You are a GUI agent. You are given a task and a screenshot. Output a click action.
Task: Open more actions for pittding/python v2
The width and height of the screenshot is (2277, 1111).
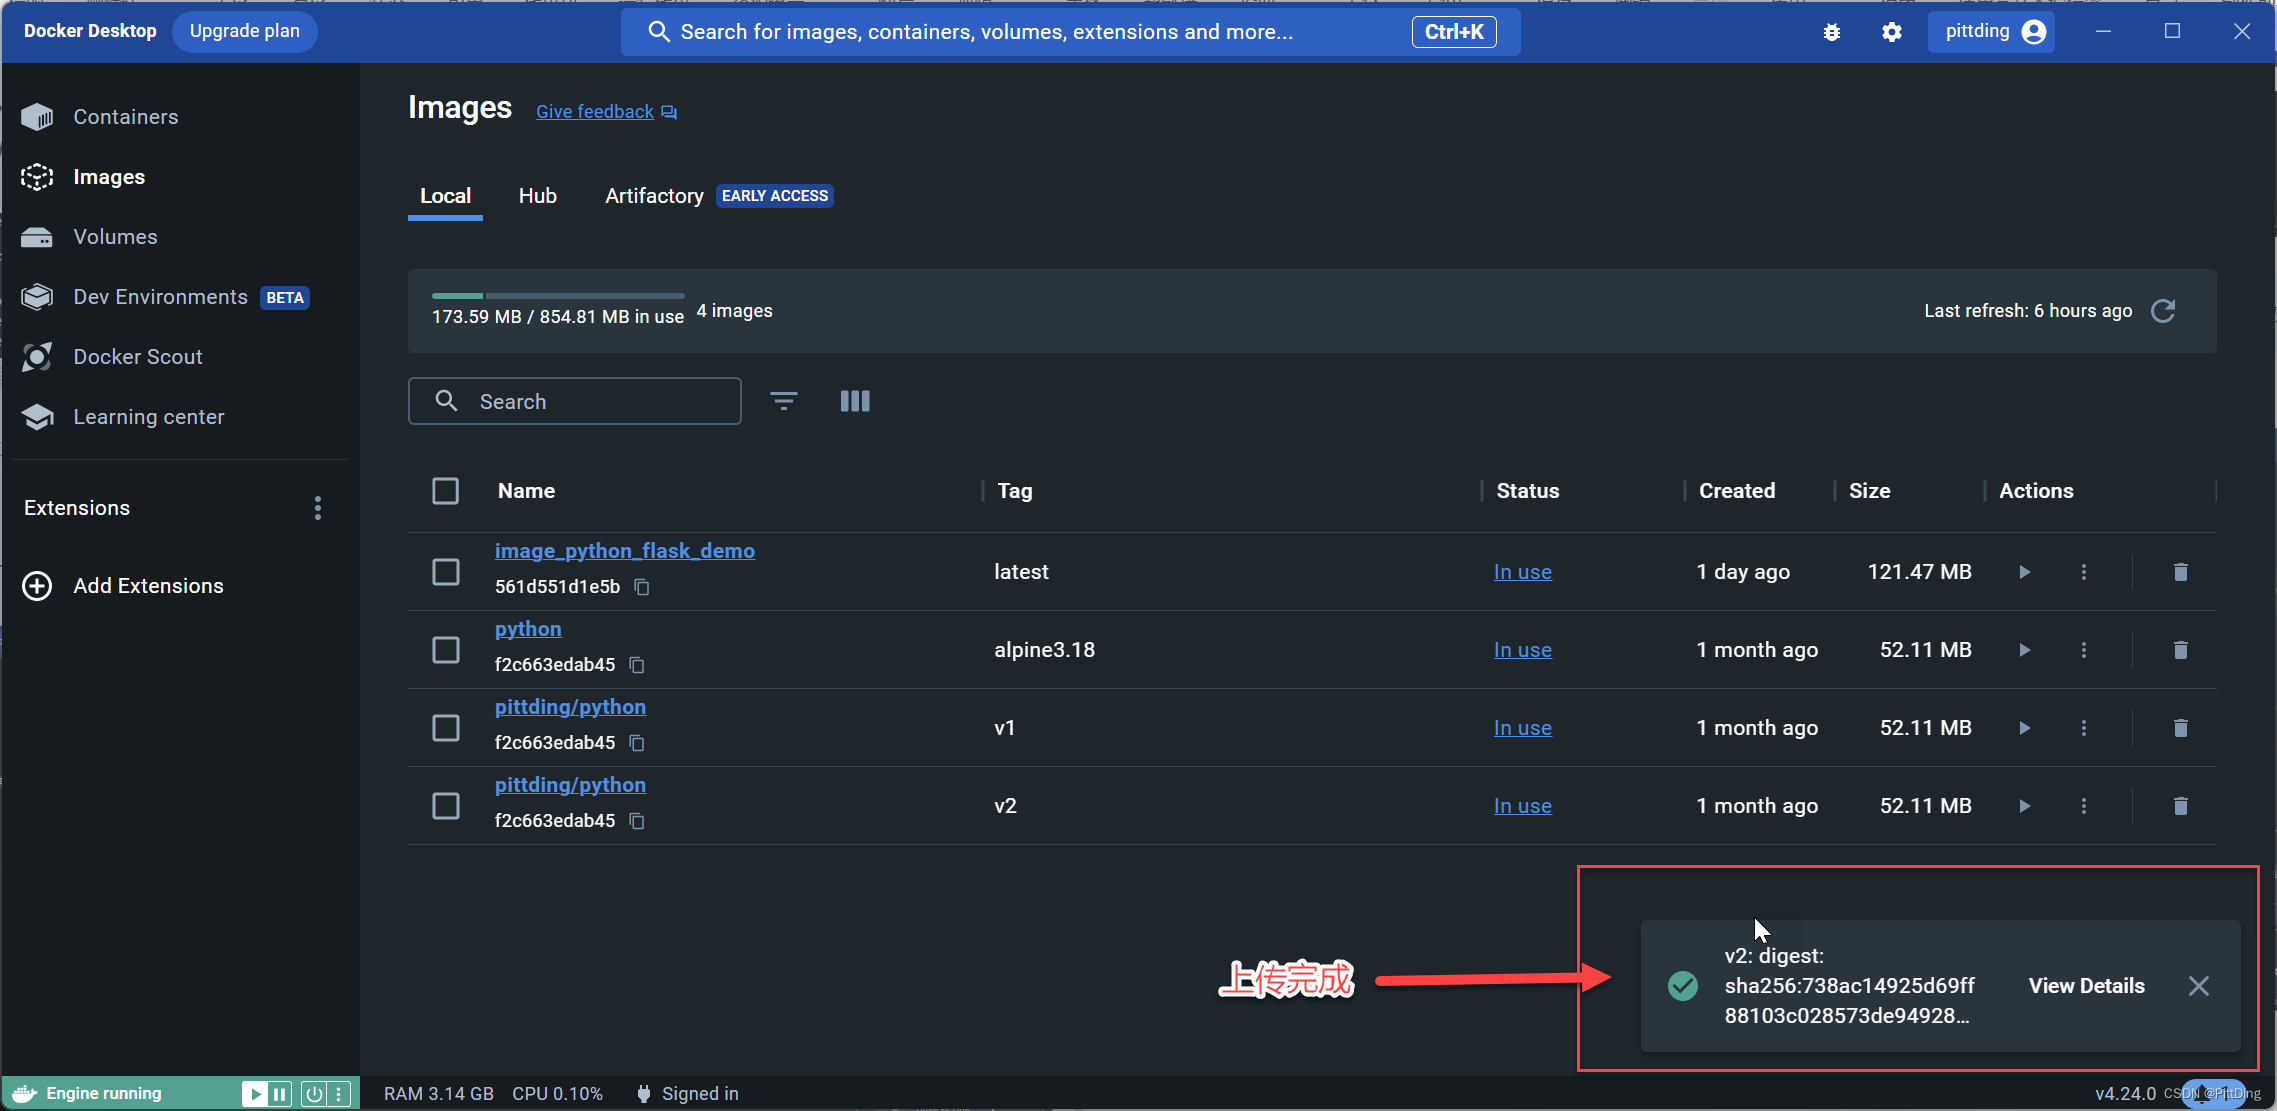click(x=2084, y=806)
